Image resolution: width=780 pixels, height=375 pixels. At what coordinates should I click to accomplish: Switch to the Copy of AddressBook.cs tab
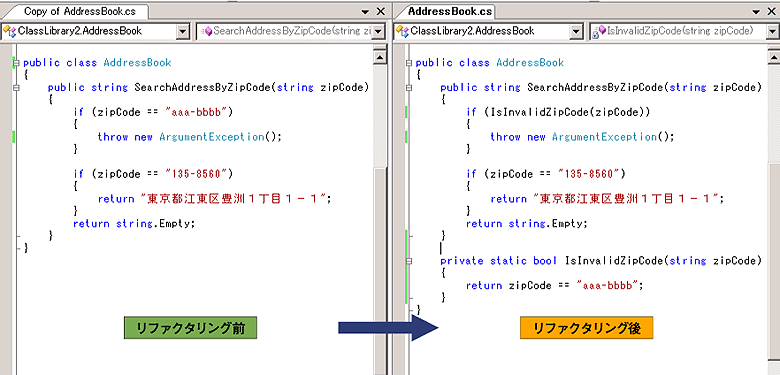(x=80, y=11)
